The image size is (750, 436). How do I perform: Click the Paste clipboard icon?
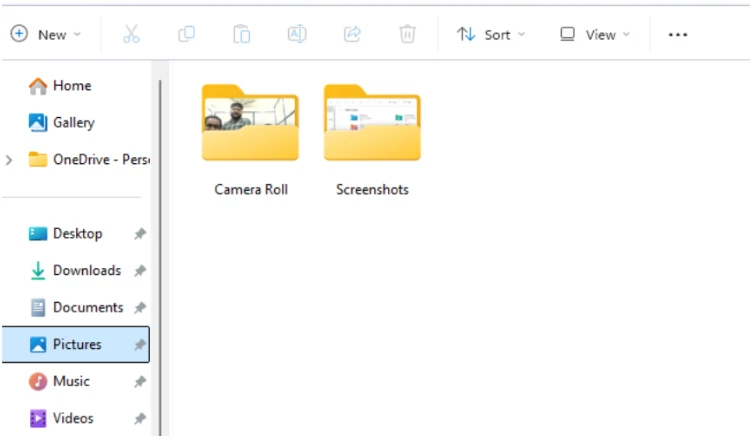[x=242, y=34]
